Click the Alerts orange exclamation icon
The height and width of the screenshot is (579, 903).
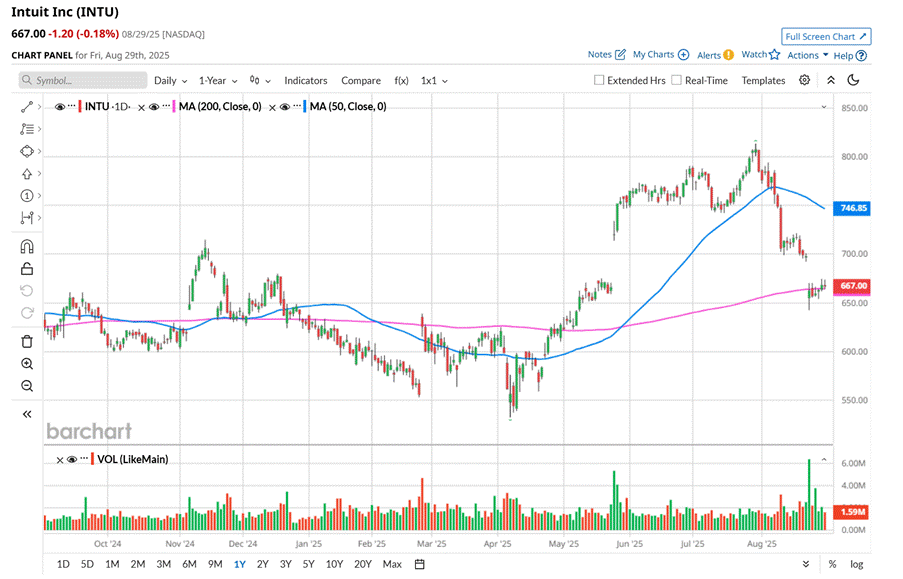(729, 55)
